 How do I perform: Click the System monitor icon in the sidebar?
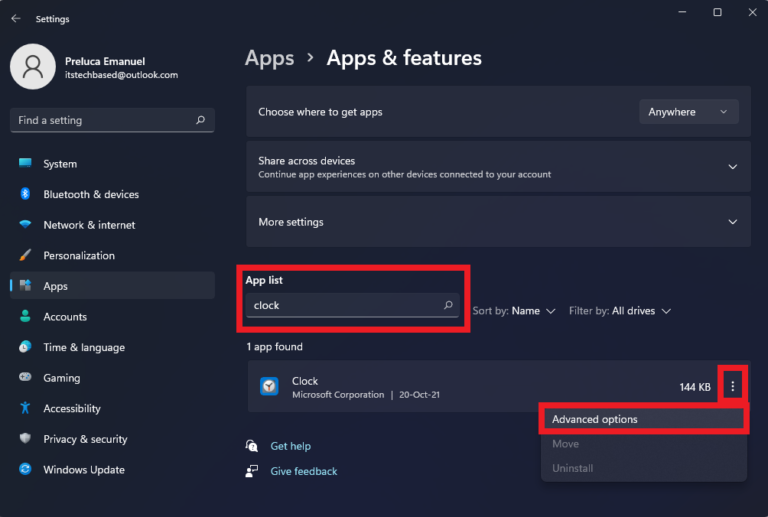coord(25,163)
